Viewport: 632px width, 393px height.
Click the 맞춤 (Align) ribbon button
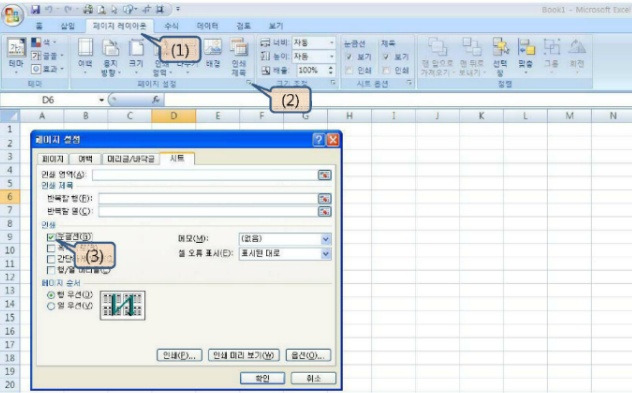click(526, 56)
